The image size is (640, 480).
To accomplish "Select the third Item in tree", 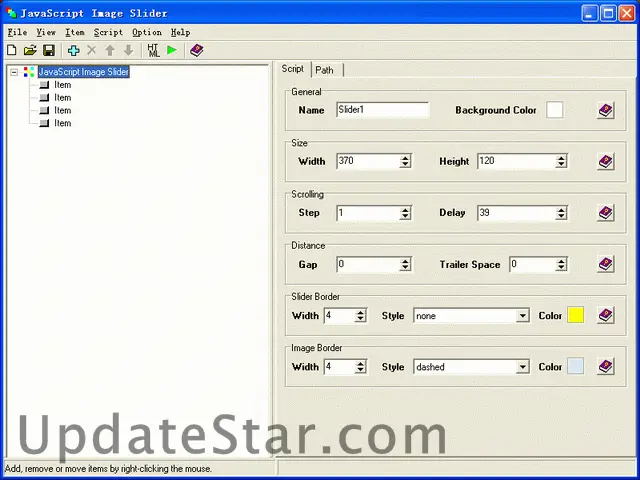I will coord(62,110).
